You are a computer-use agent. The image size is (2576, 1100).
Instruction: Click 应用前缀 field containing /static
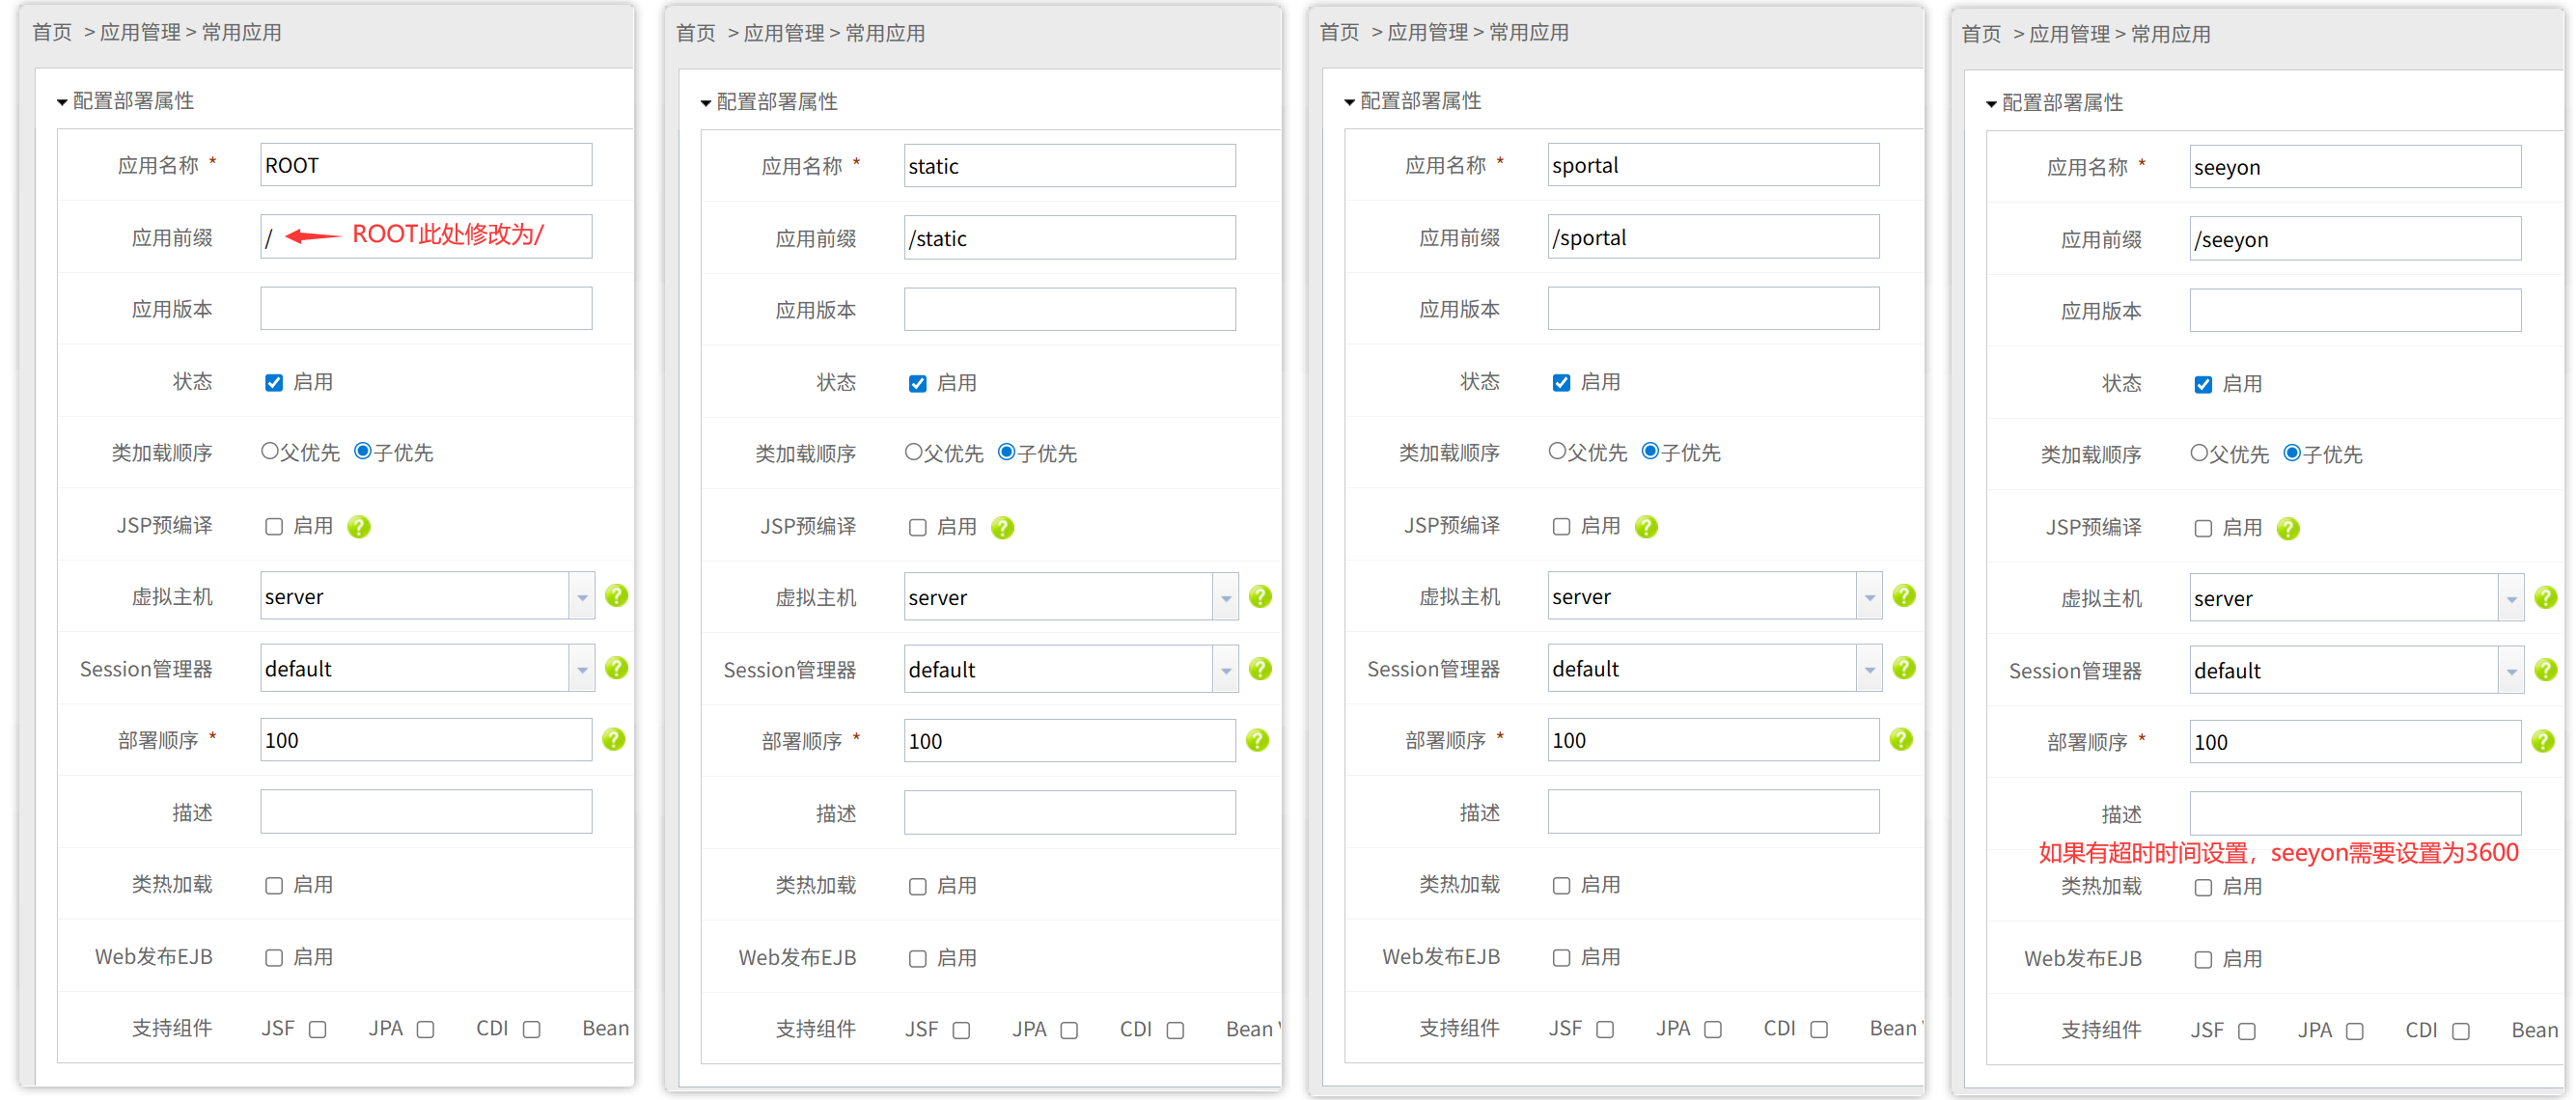(1070, 238)
